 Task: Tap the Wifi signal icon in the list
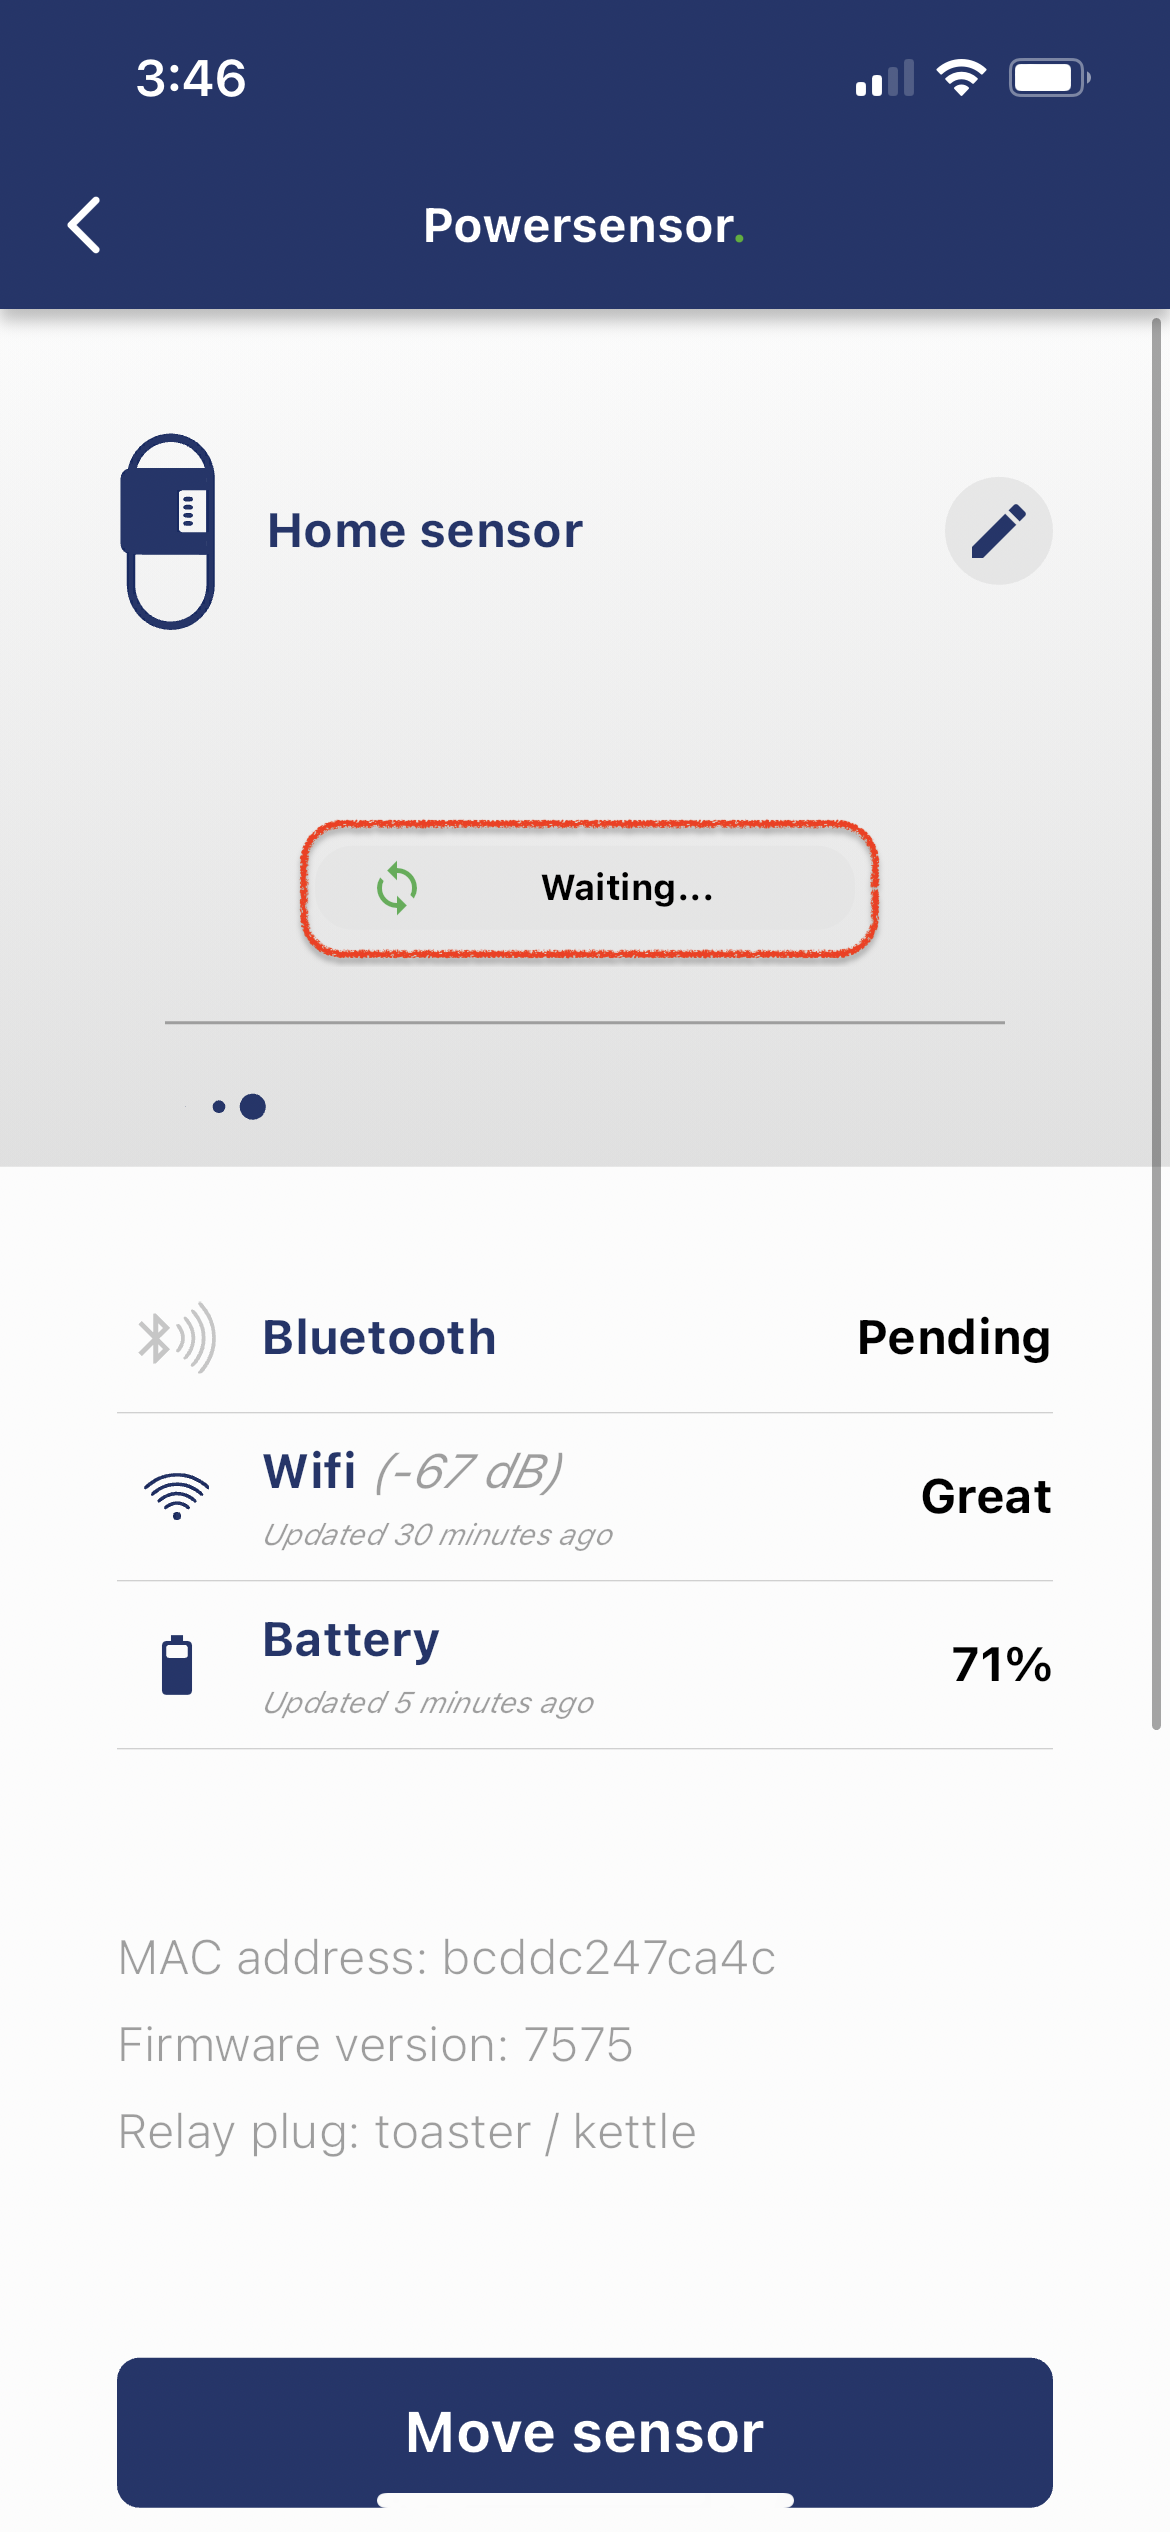pos(177,1497)
